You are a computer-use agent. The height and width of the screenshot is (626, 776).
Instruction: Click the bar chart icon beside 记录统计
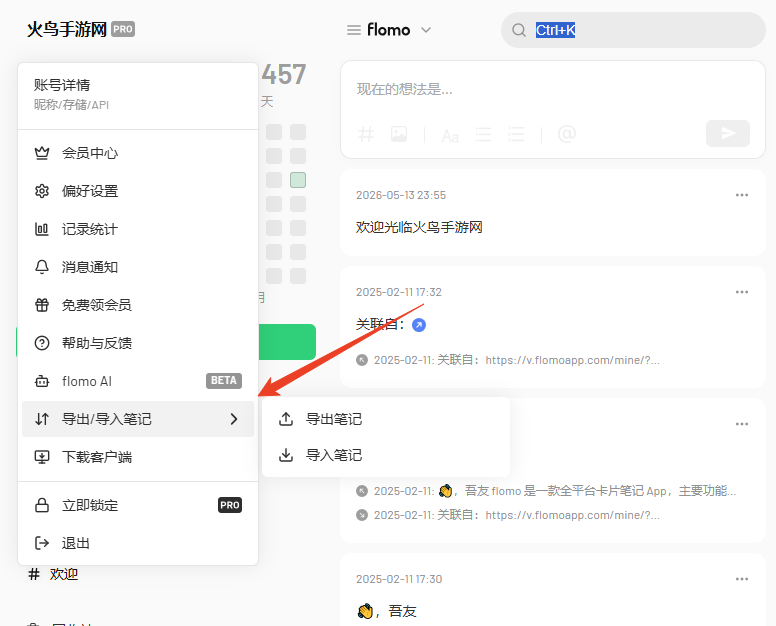click(42, 229)
